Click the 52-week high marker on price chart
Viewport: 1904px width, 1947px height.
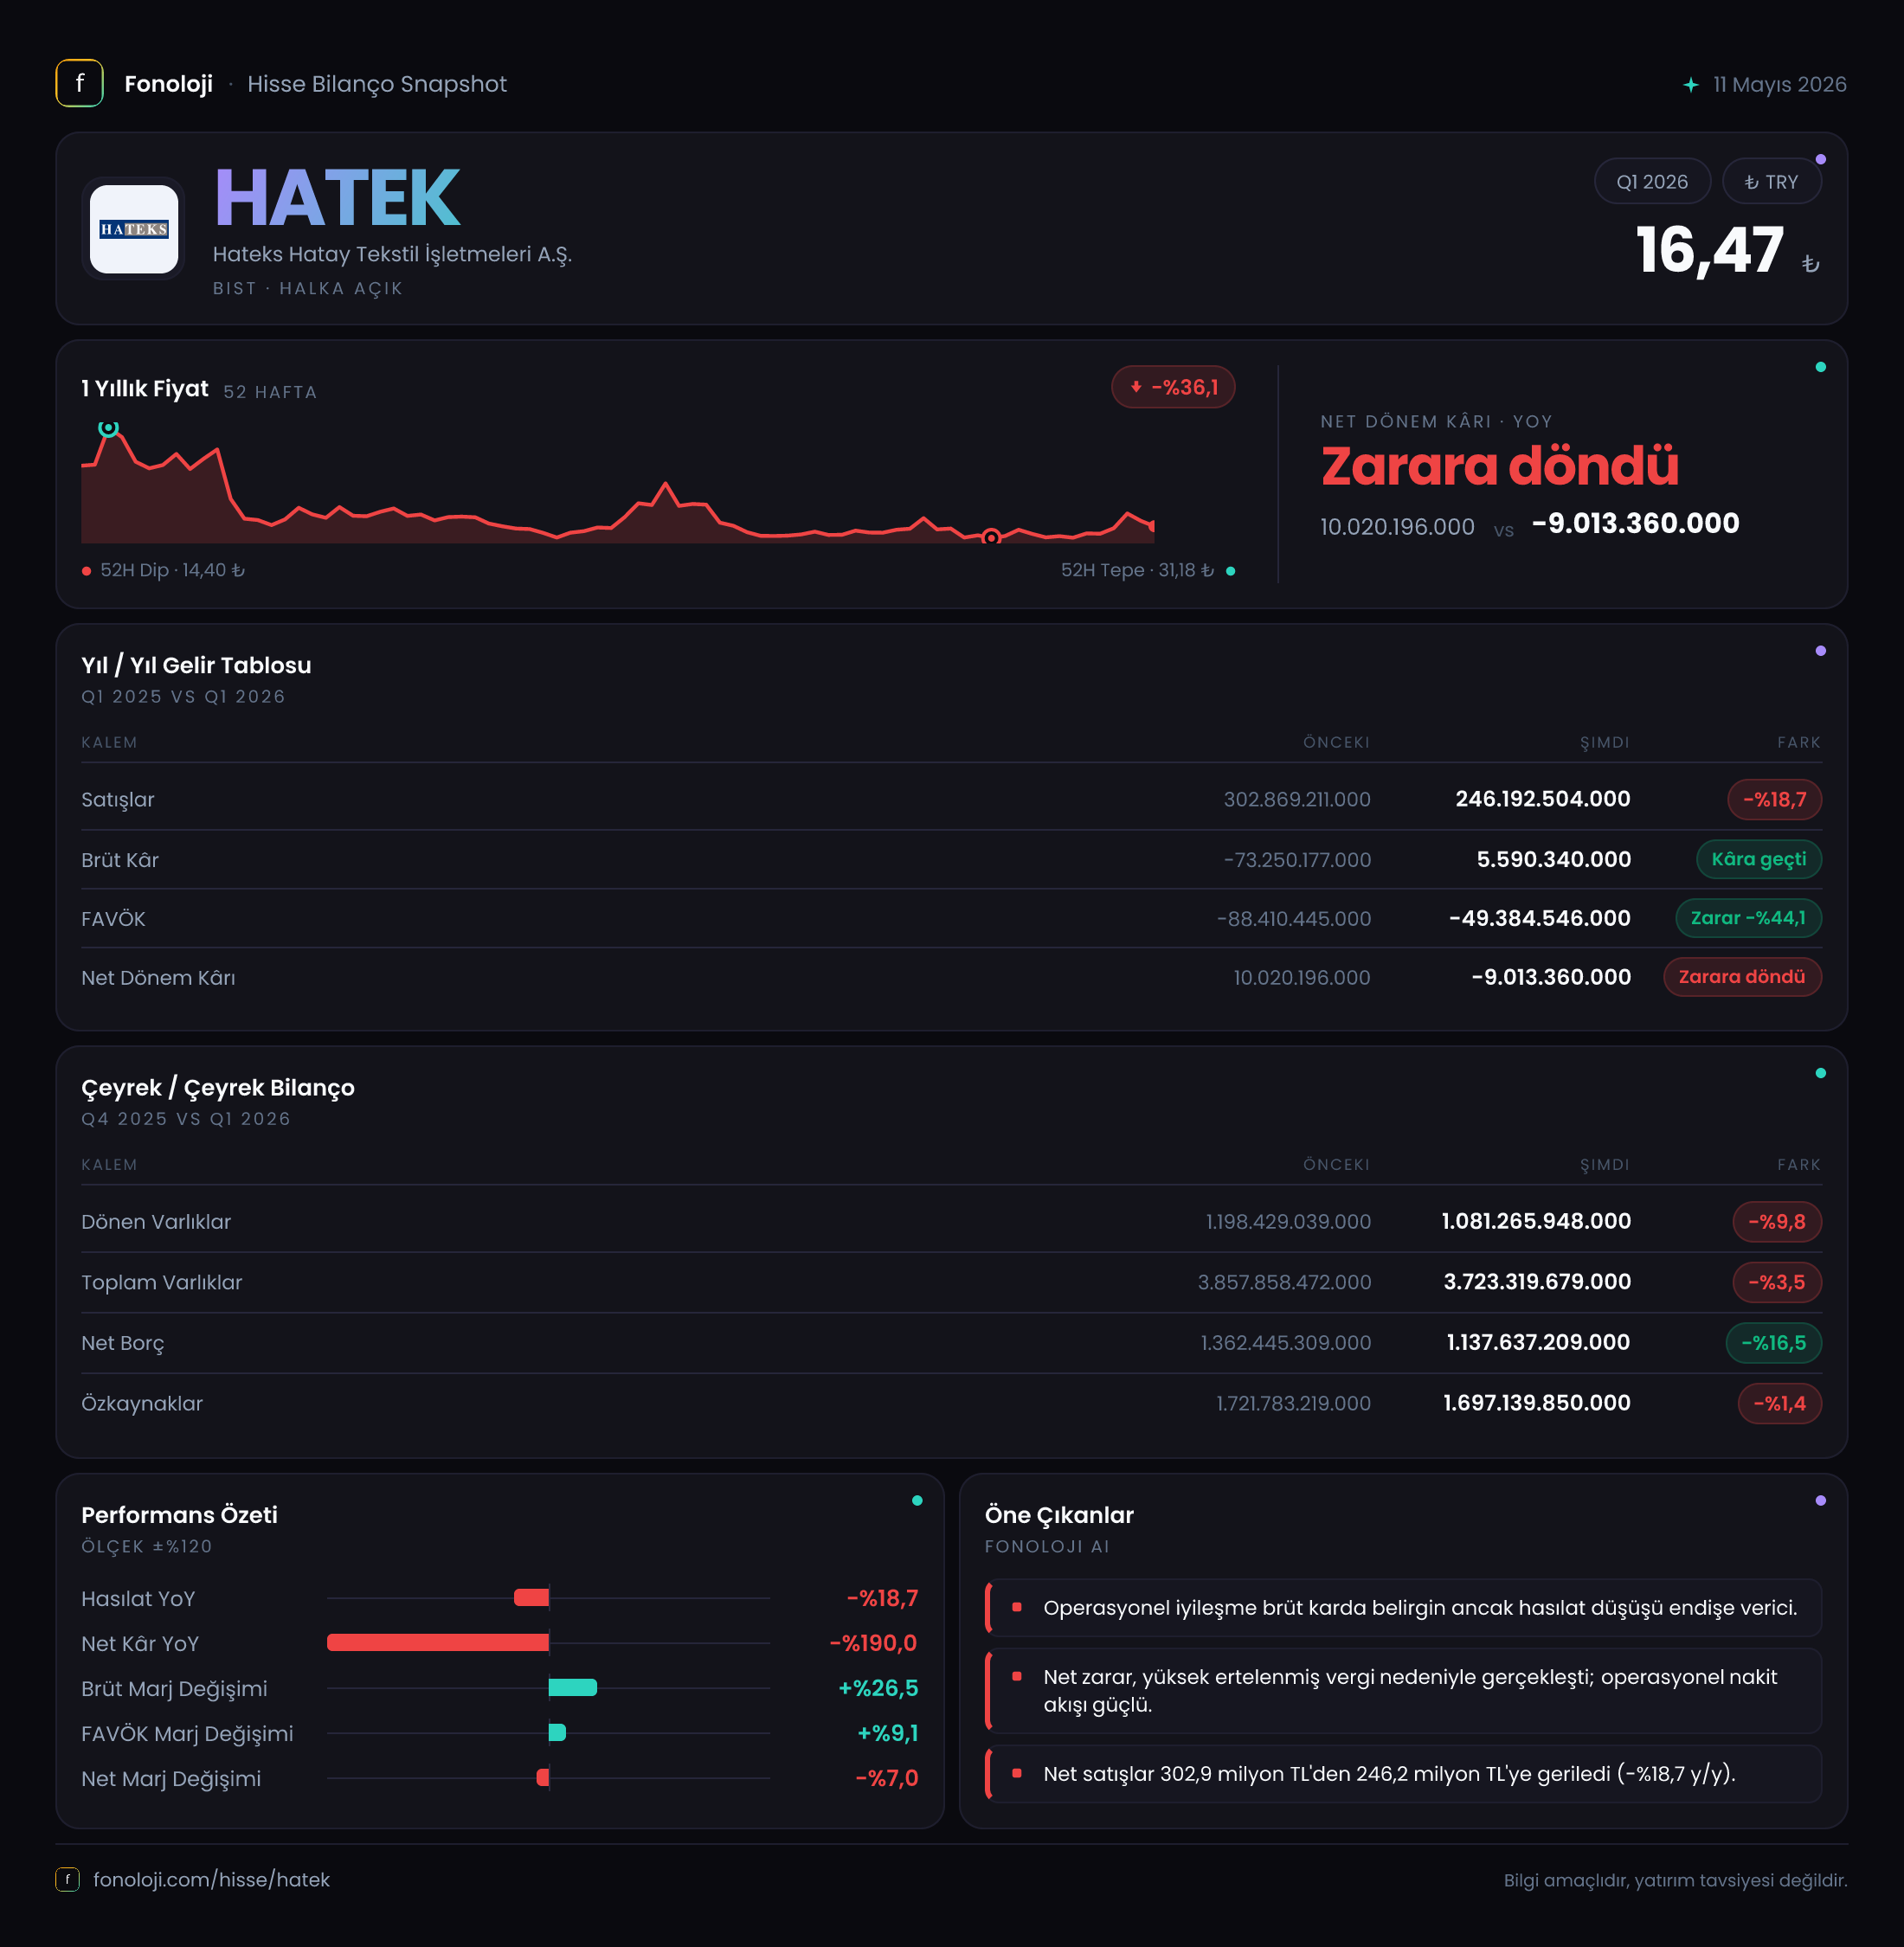[108, 429]
